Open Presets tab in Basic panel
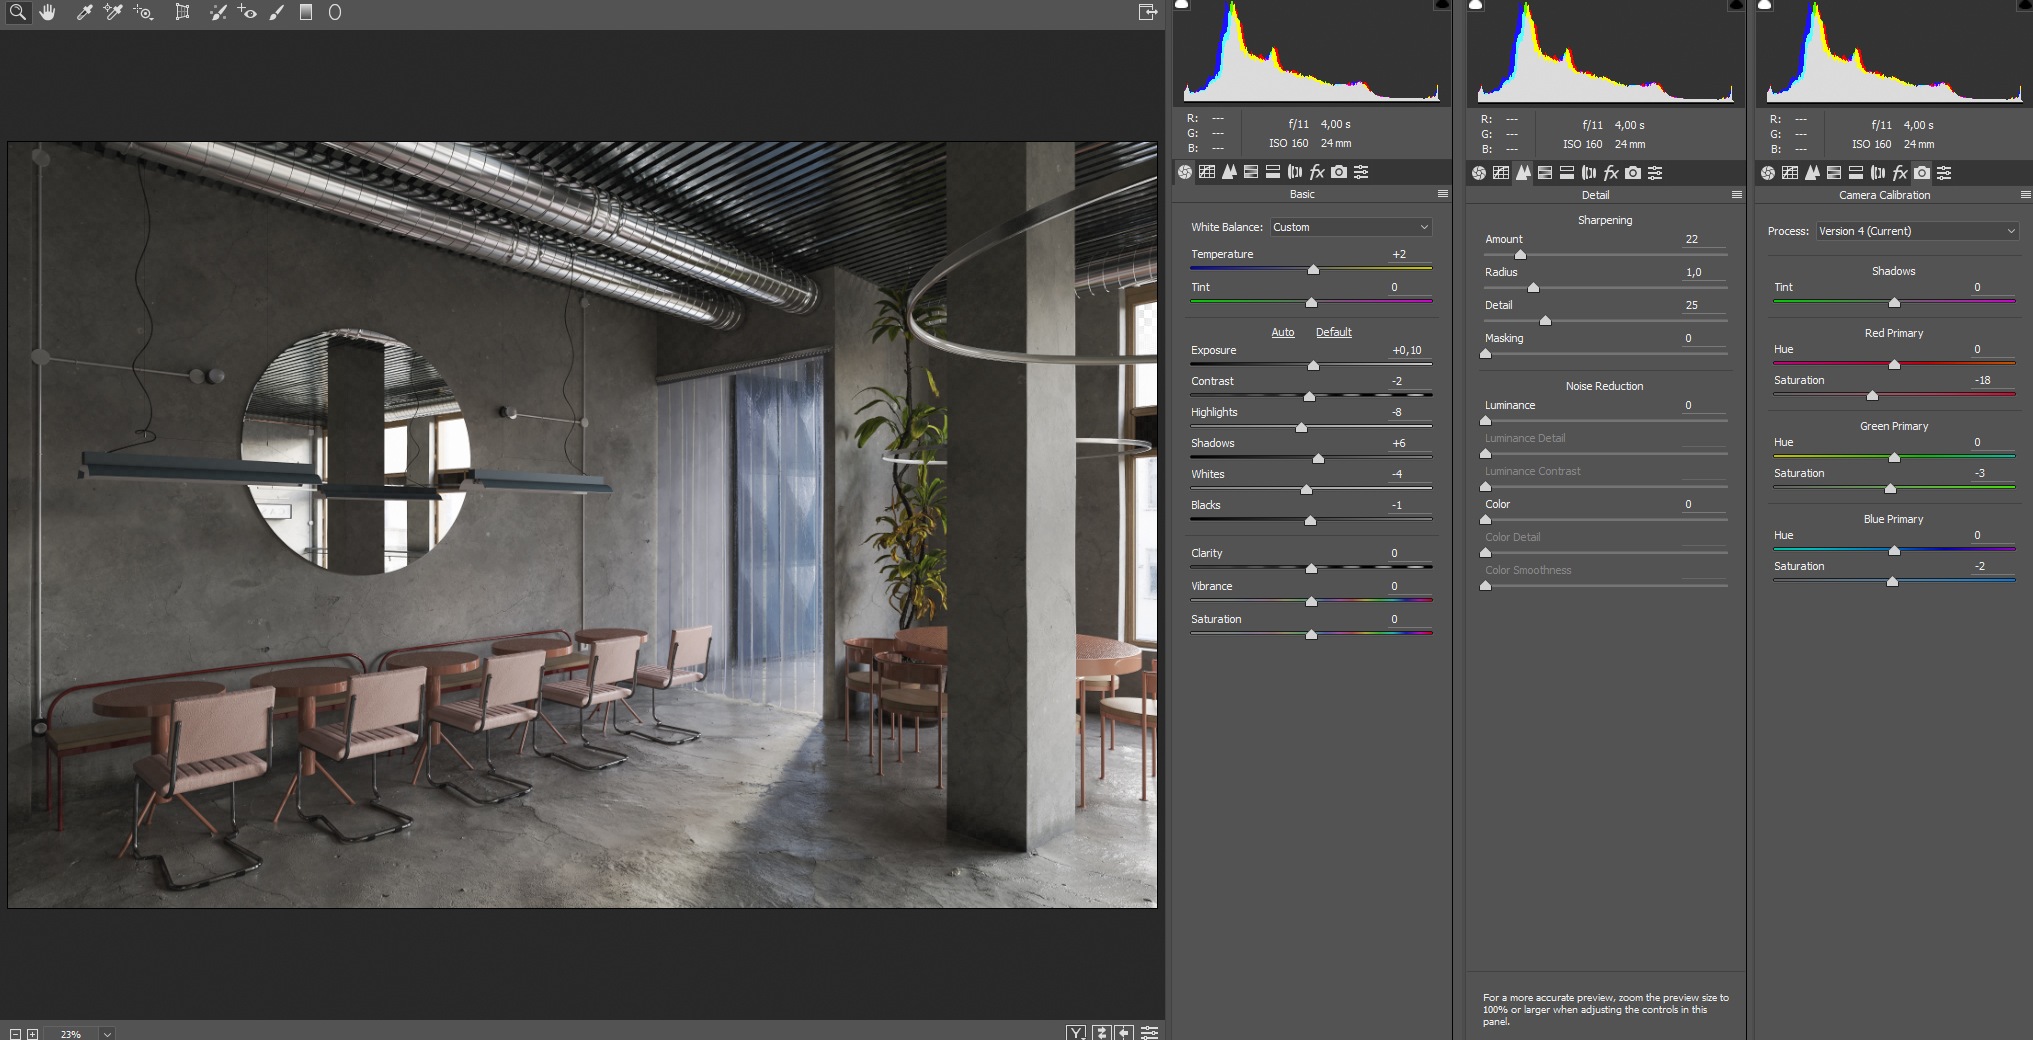 pos(1361,172)
